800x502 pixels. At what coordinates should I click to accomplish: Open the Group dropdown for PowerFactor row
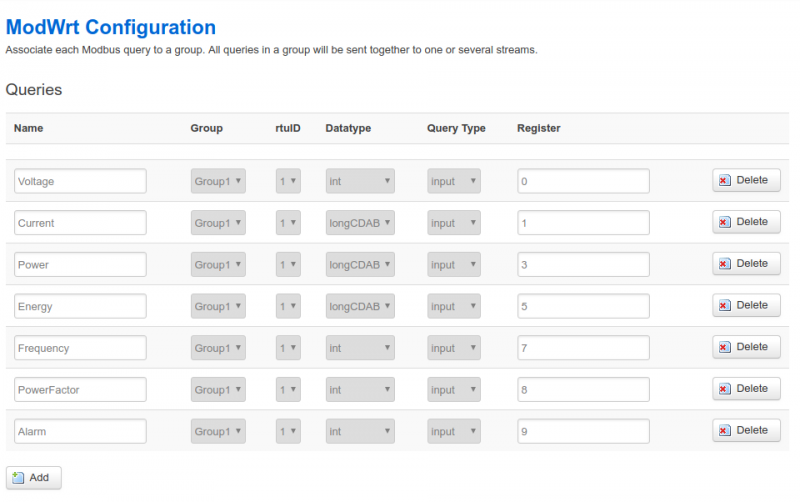pyautogui.click(x=218, y=390)
